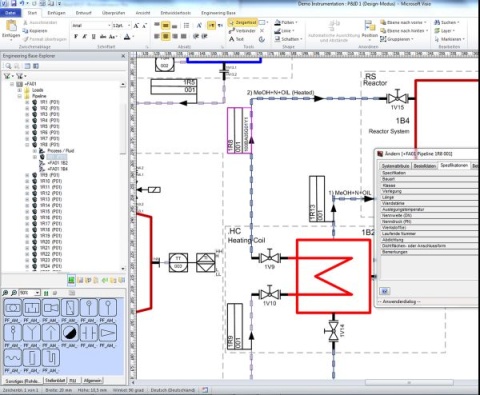This screenshot has width=480, height=395.
Task: Open the Einfügen ribbon tab
Action: coord(56,13)
